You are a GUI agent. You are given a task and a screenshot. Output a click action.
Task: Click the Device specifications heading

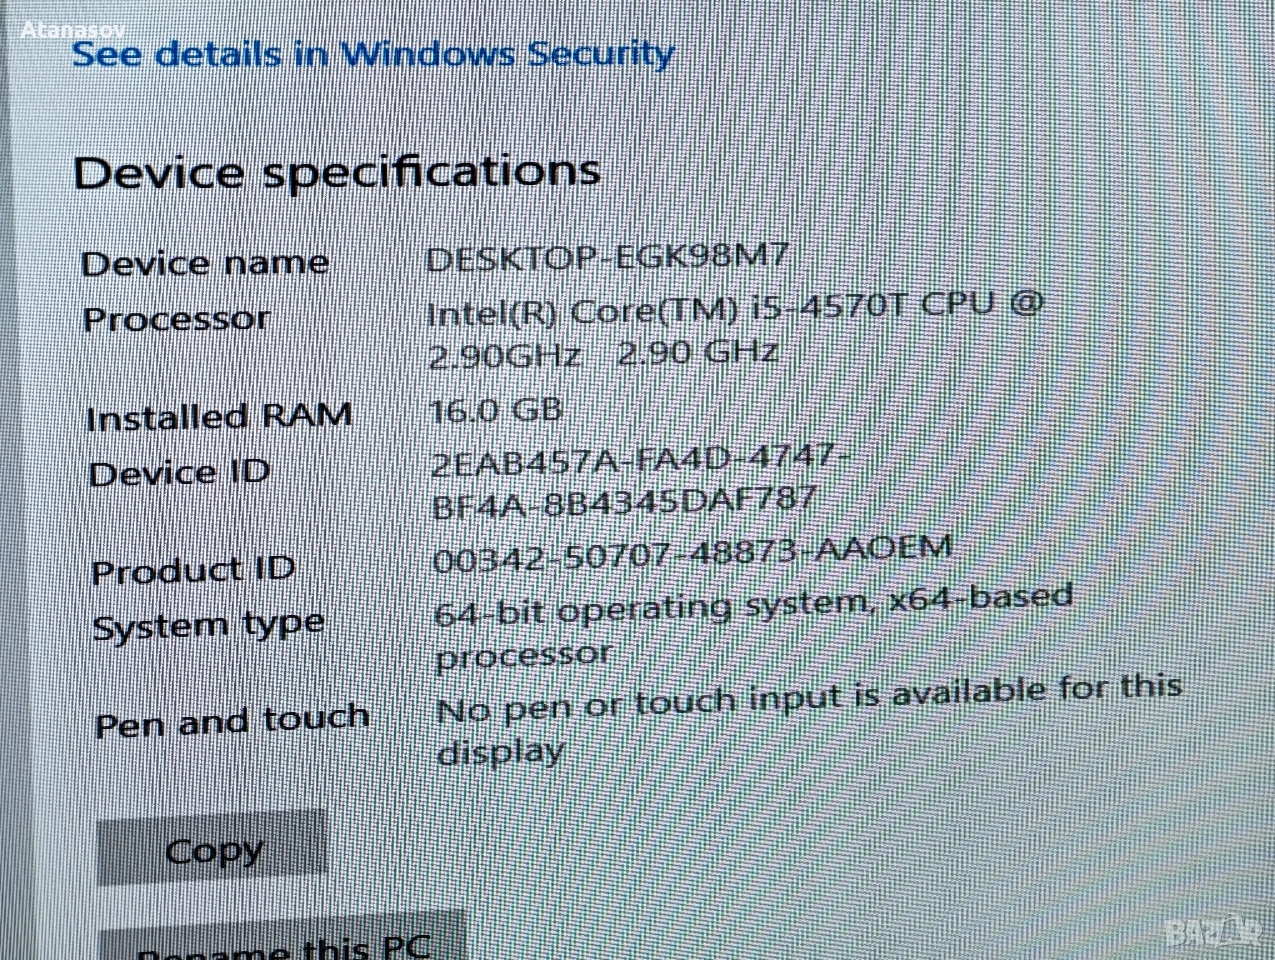337,173
